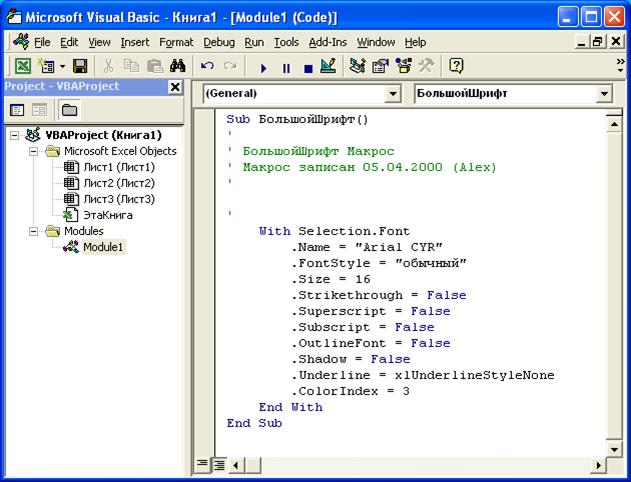
Task: Select ЭтаКнига in the project tree
Action: pos(108,215)
